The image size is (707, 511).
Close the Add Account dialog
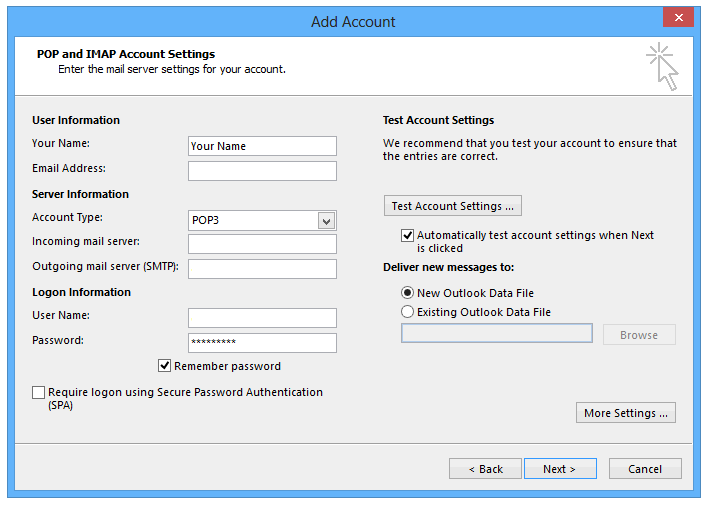click(678, 18)
